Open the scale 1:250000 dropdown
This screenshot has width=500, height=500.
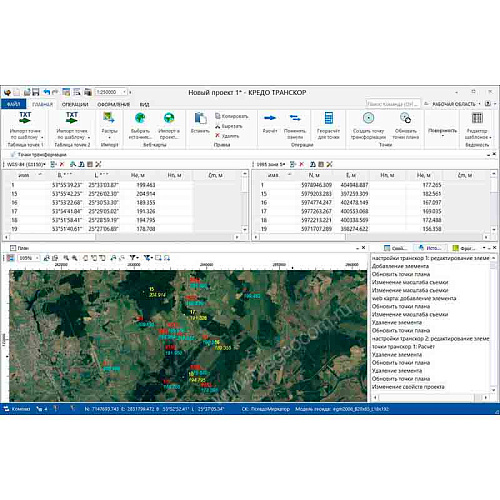[x=125, y=92]
